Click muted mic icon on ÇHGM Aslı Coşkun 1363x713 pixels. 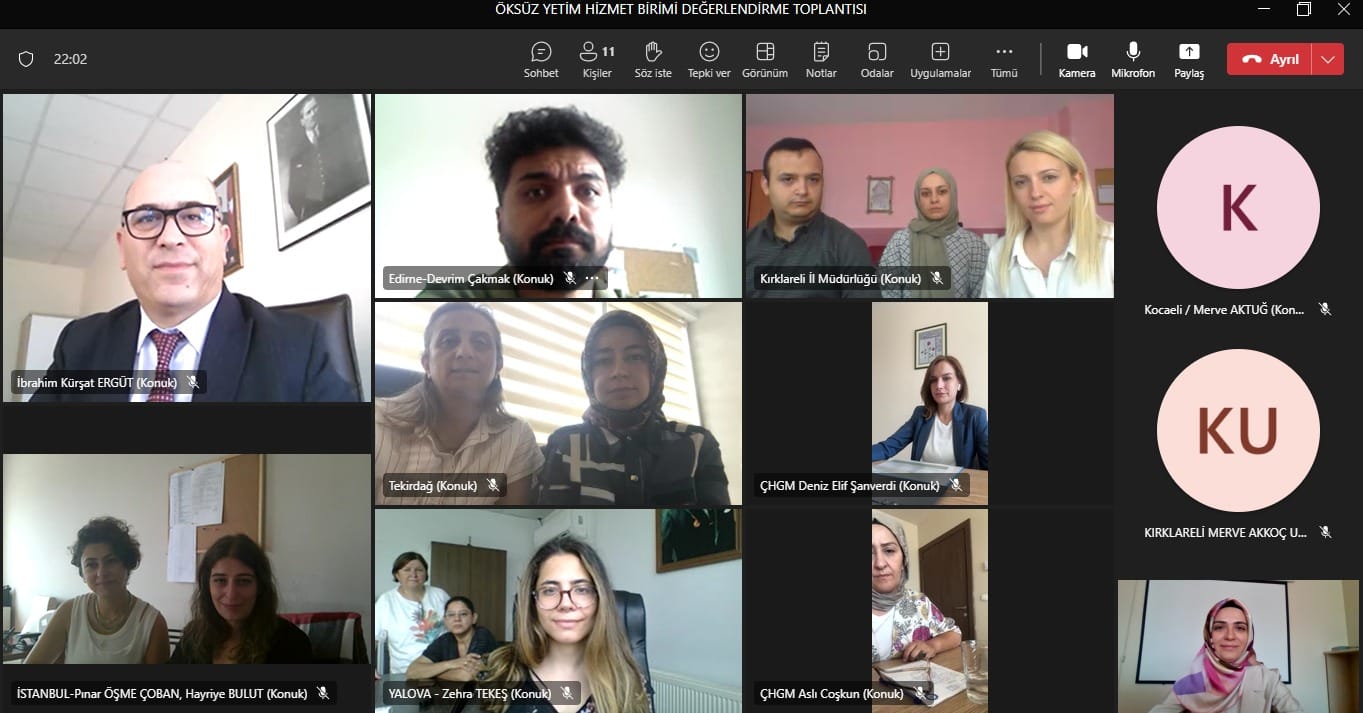[919, 692]
